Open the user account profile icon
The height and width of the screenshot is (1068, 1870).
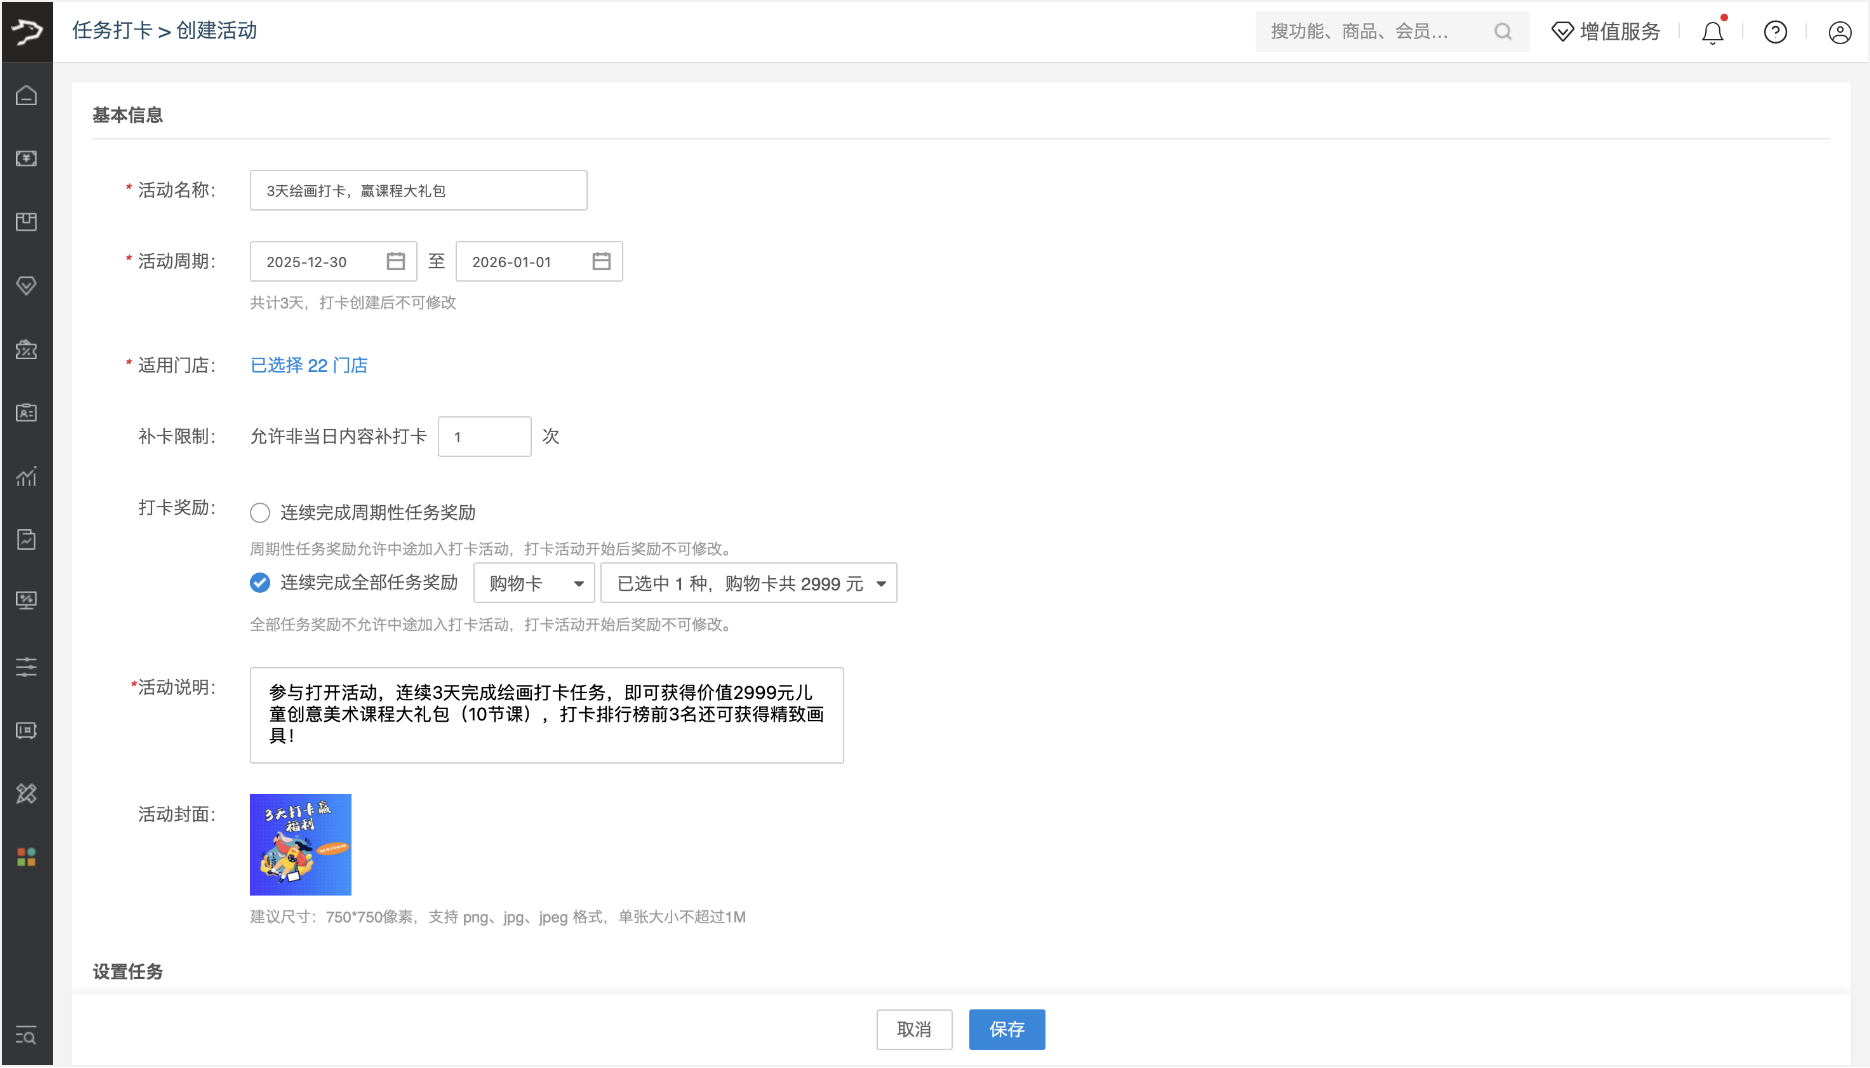[x=1839, y=32]
